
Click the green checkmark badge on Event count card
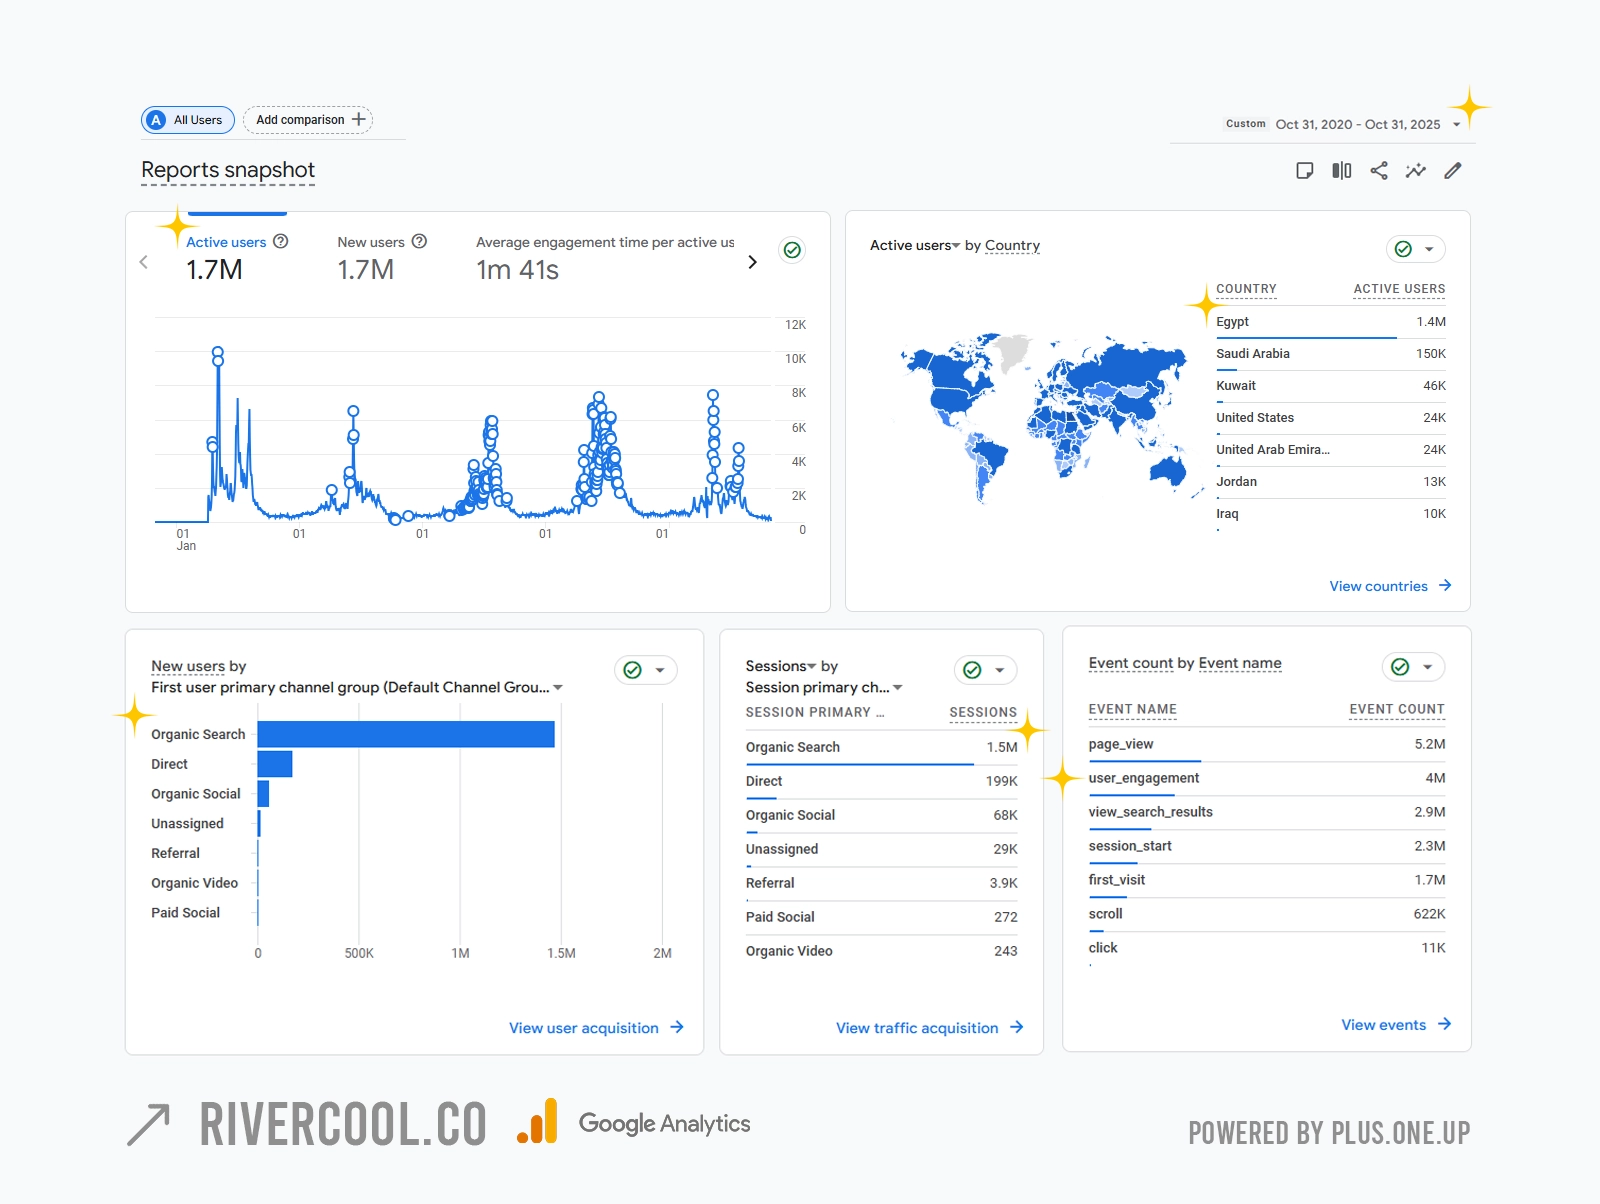pyautogui.click(x=1398, y=666)
